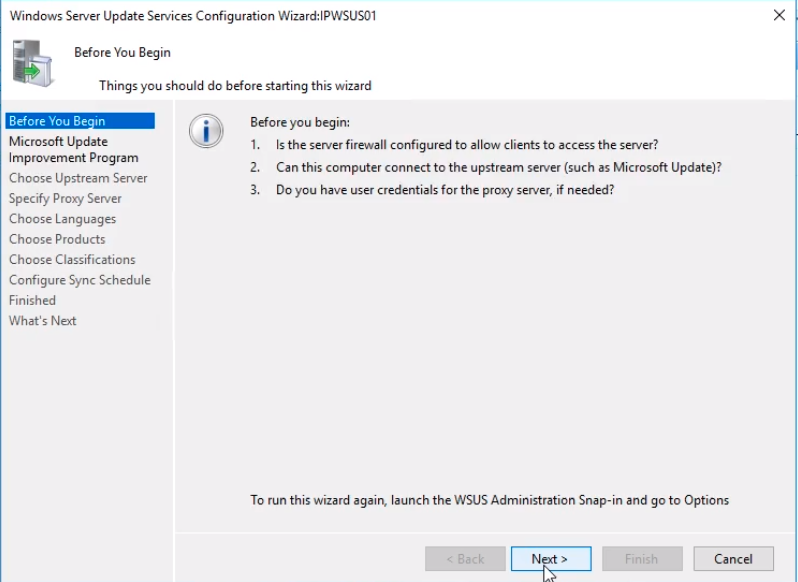The image size is (798, 582).
Task: Go to Choose Upstream Server step
Action: click(x=78, y=178)
